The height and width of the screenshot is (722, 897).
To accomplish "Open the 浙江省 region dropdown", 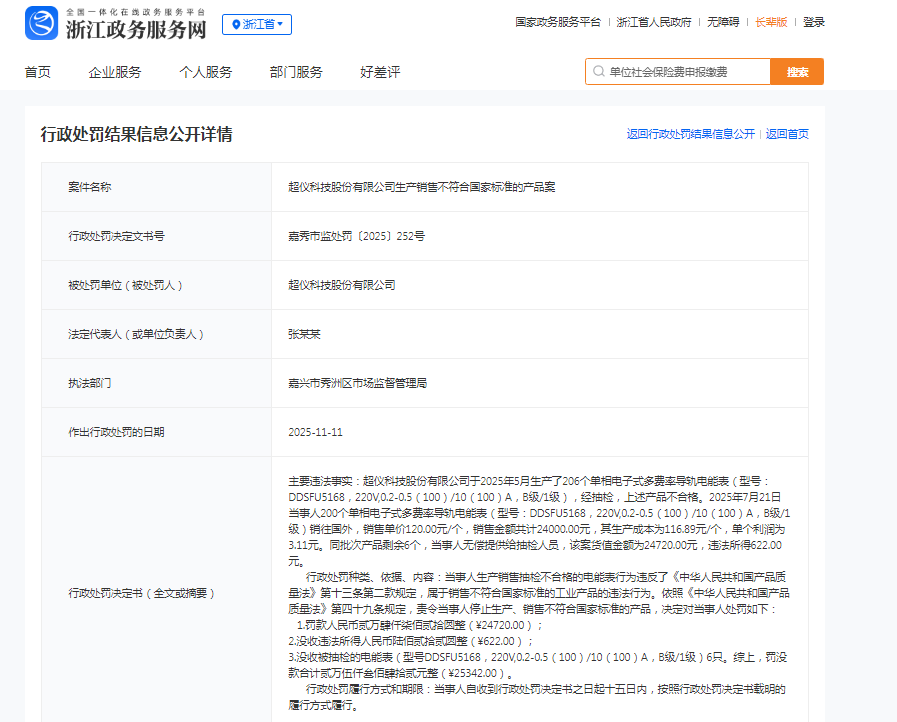I will (257, 24).
